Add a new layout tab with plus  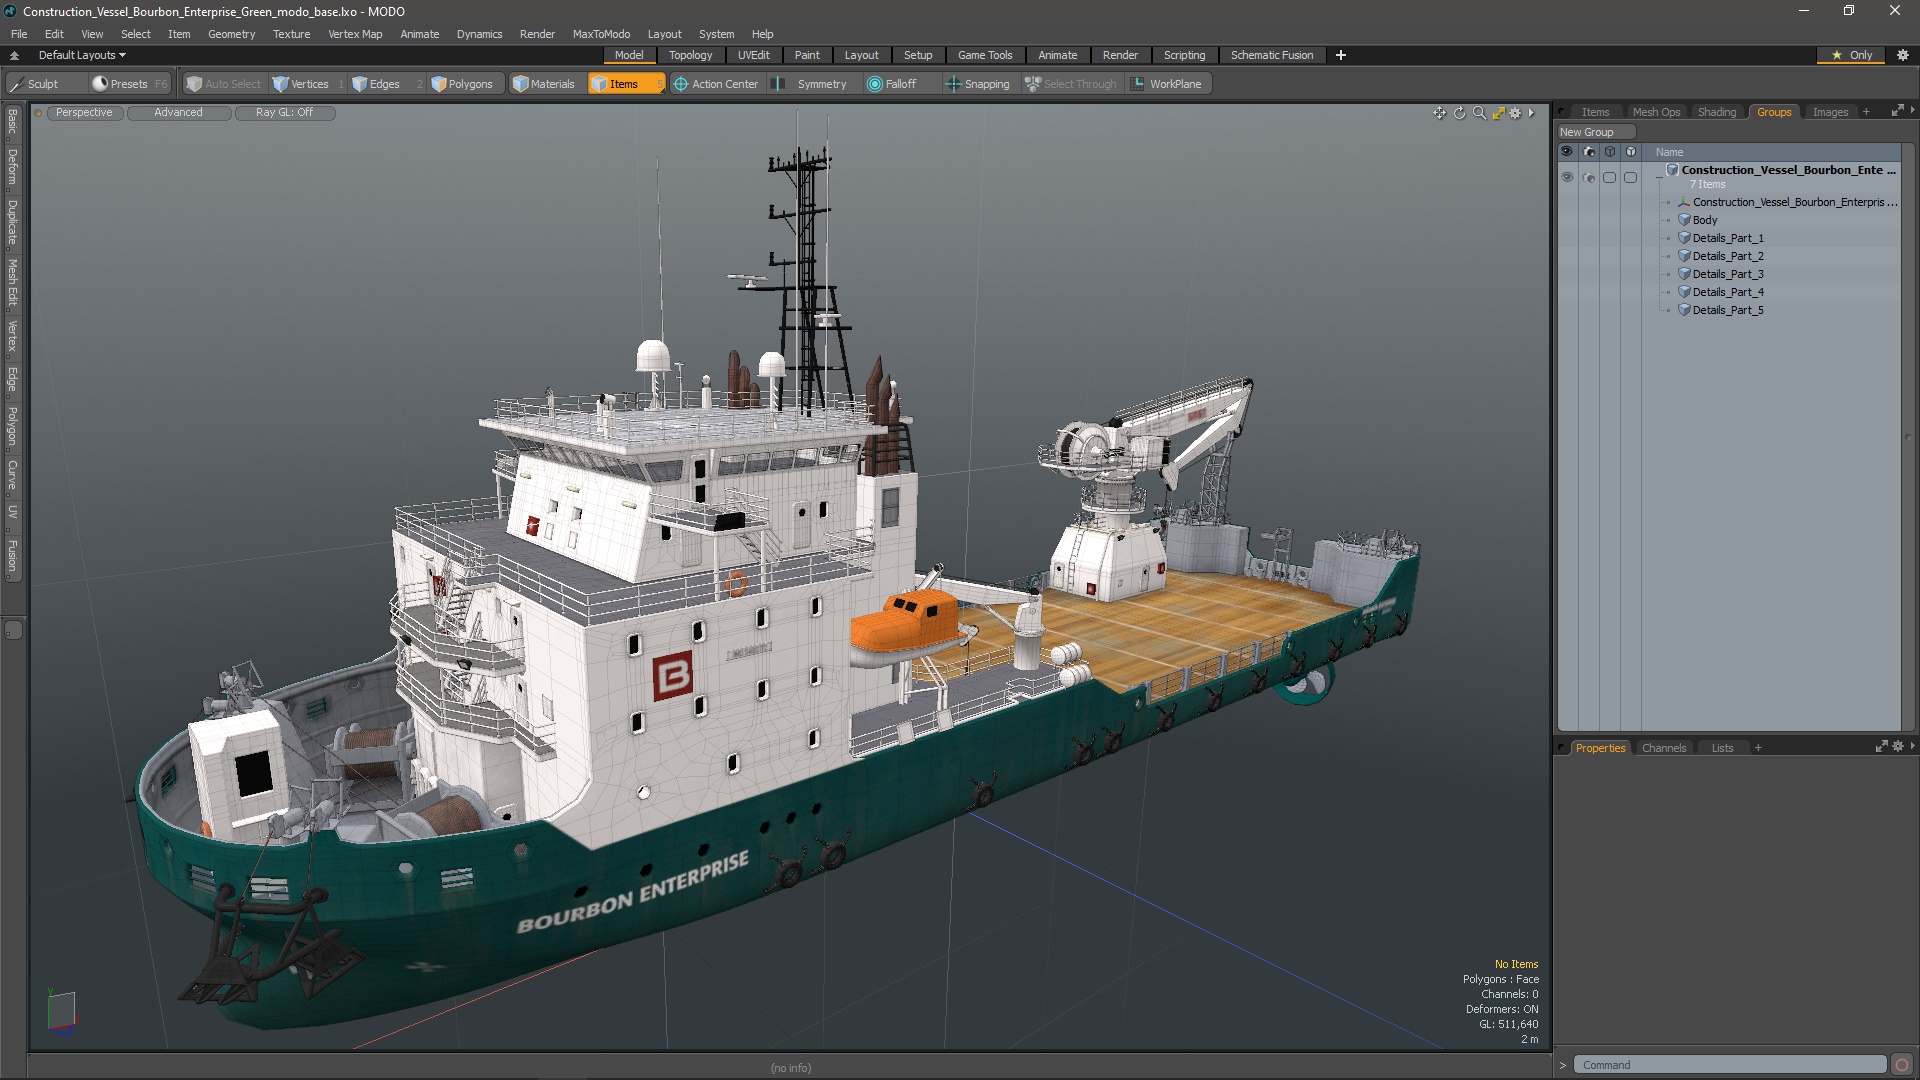tap(1340, 55)
